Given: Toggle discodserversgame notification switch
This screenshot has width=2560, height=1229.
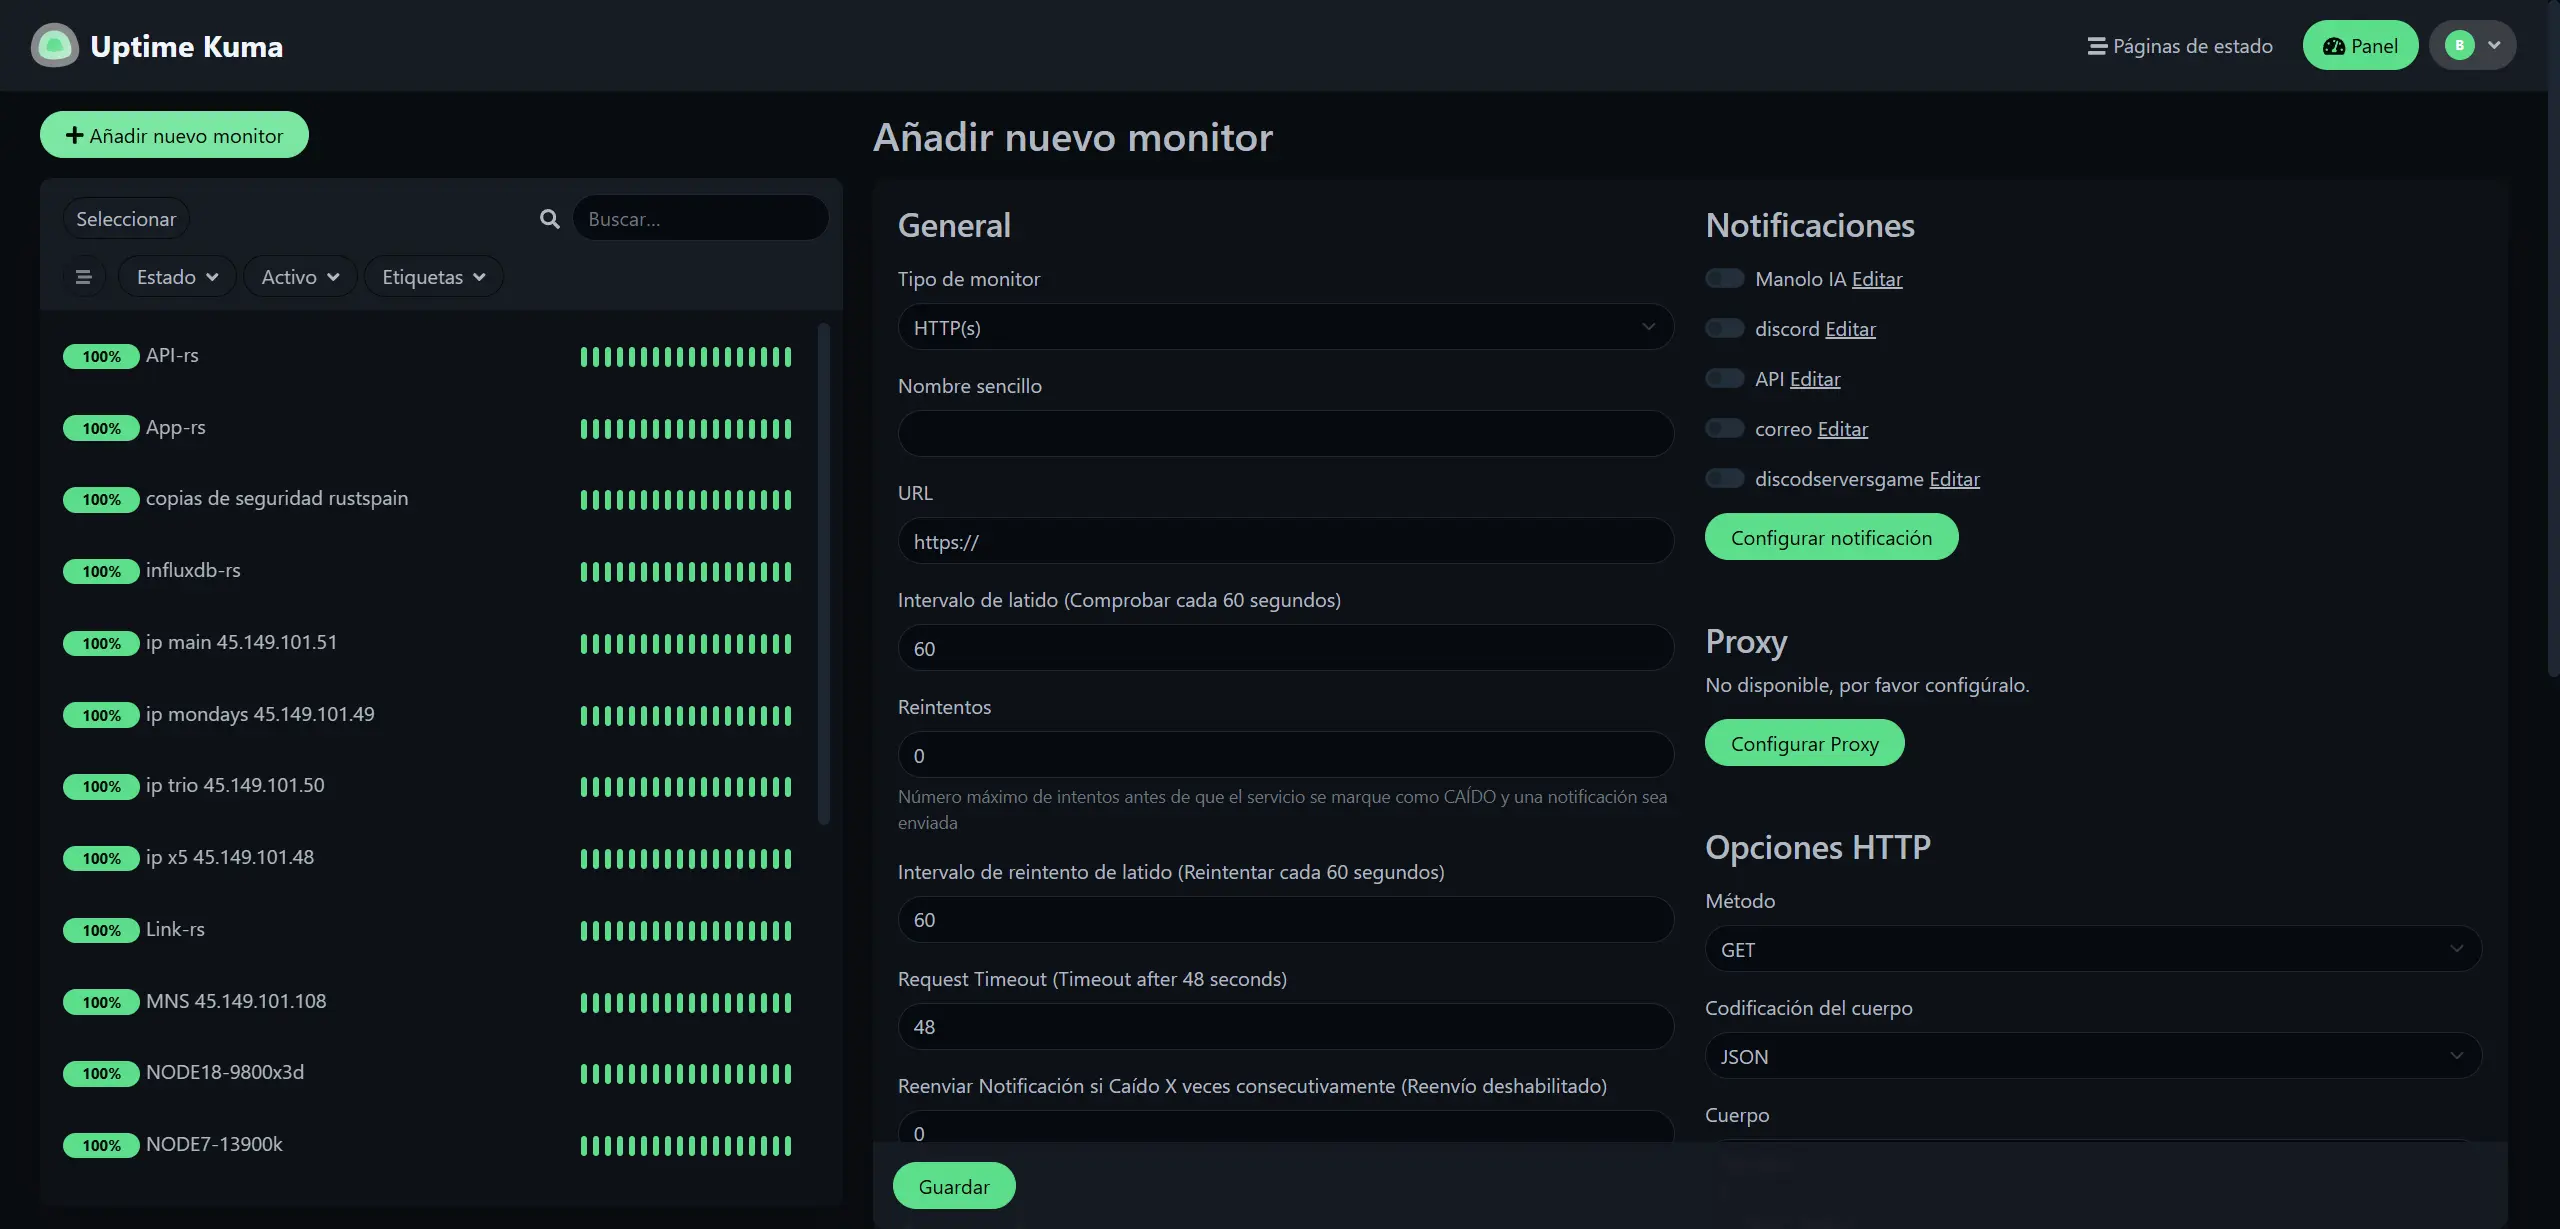Looking at the screenshot, I should tap(1724, 479).
